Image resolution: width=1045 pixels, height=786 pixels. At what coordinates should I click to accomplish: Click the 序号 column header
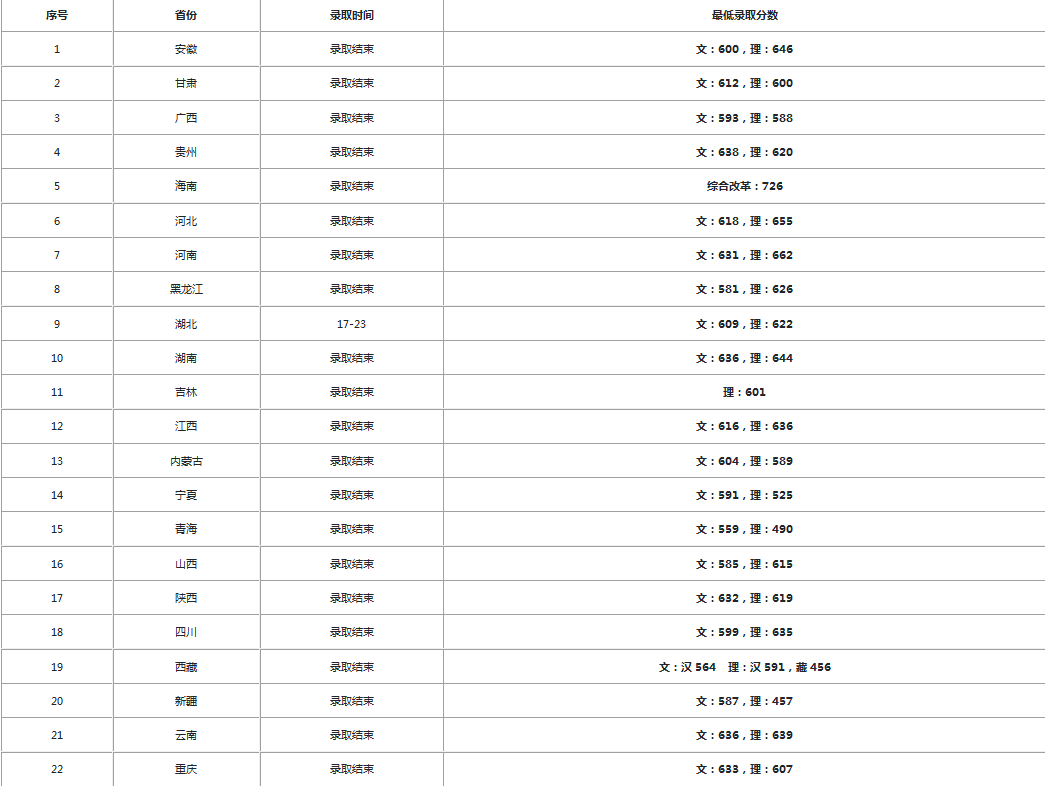[x=57, y=15]
